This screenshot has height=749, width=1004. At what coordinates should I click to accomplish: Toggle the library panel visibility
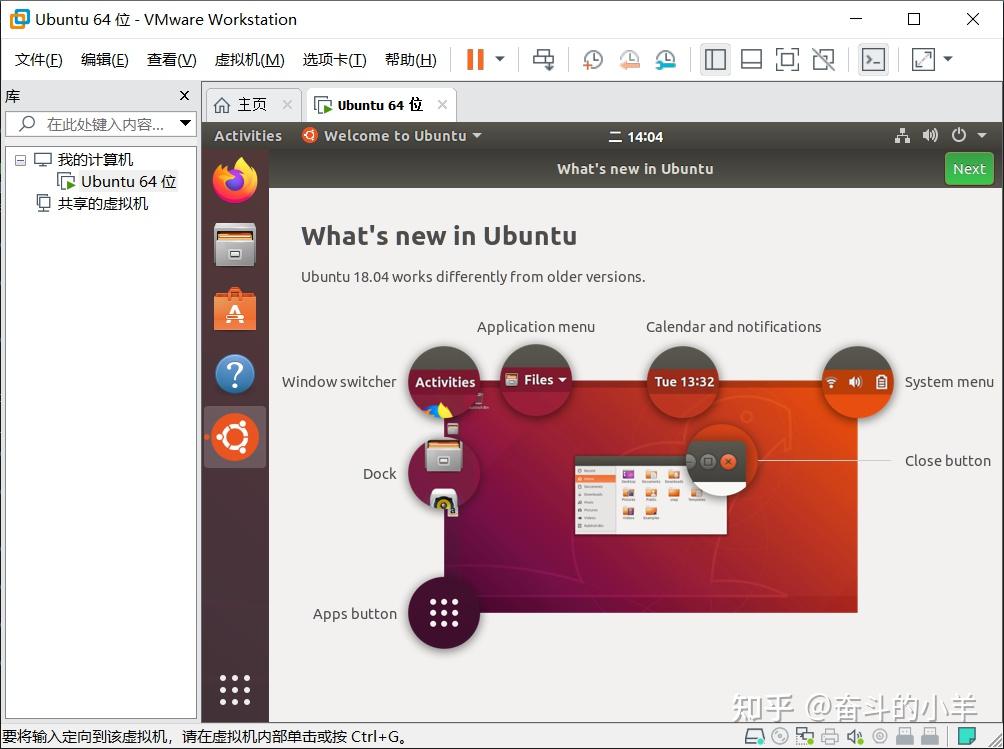pyautogui.click(x=714, y=59)
